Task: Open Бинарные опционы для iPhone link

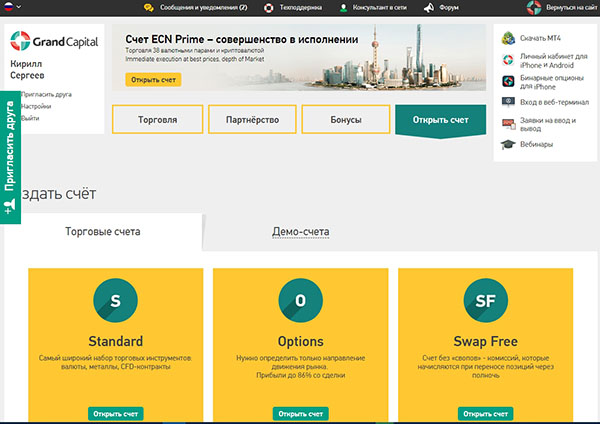Action: tap(551, 82)
